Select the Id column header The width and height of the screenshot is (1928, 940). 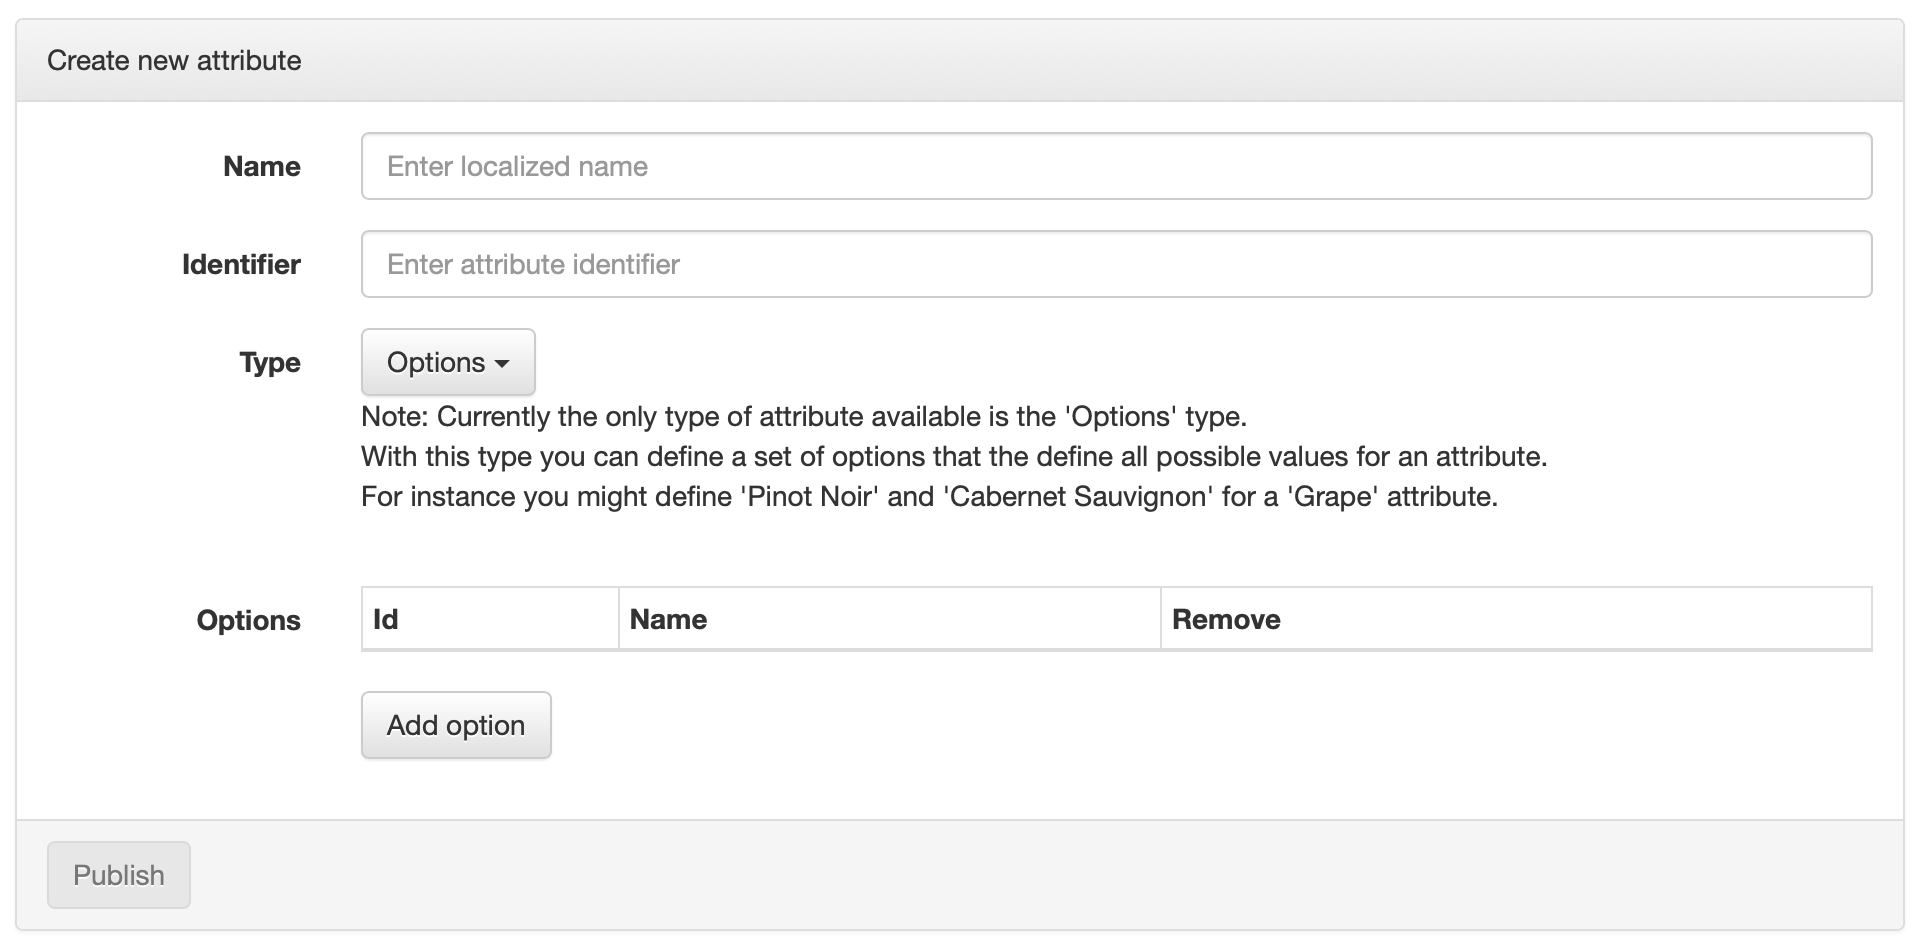(386, 620)
